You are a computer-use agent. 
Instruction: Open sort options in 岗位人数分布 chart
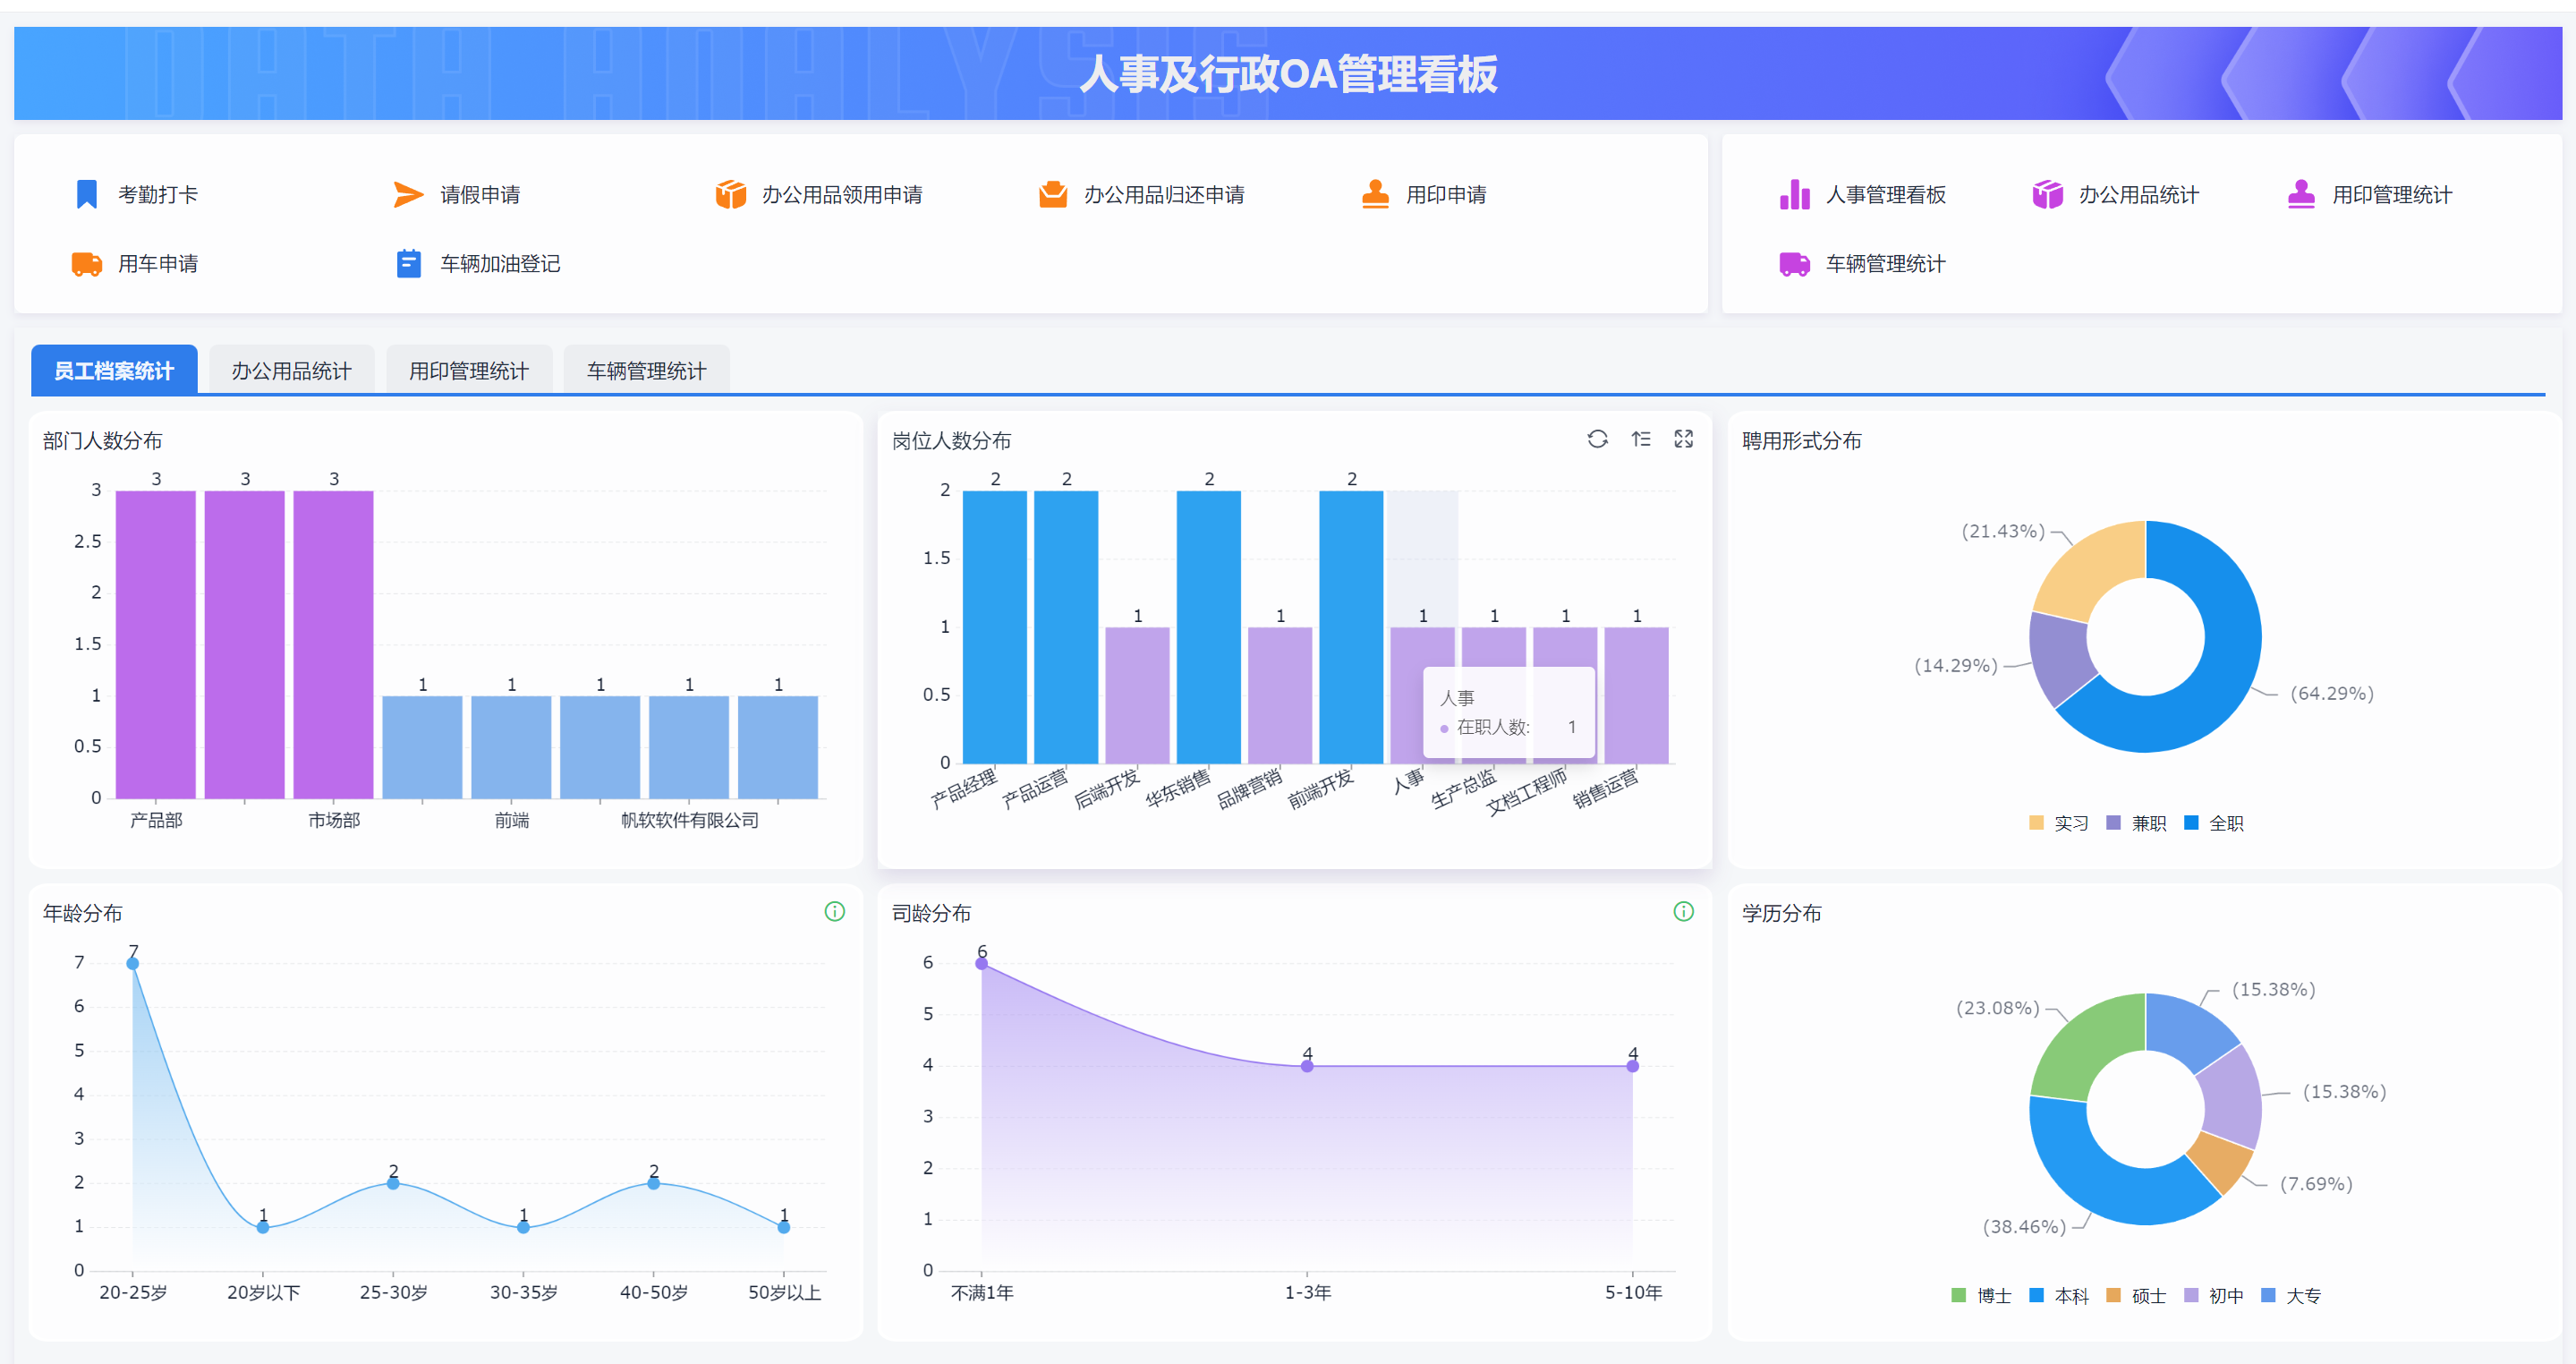[1641, 439]
